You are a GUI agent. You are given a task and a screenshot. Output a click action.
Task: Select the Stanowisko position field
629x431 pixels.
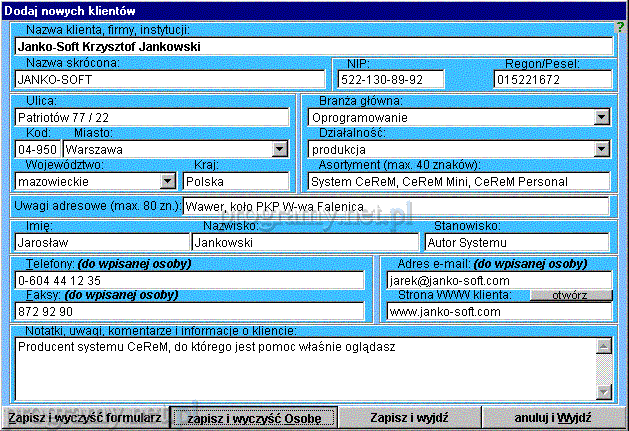click(x=516, y=241)
